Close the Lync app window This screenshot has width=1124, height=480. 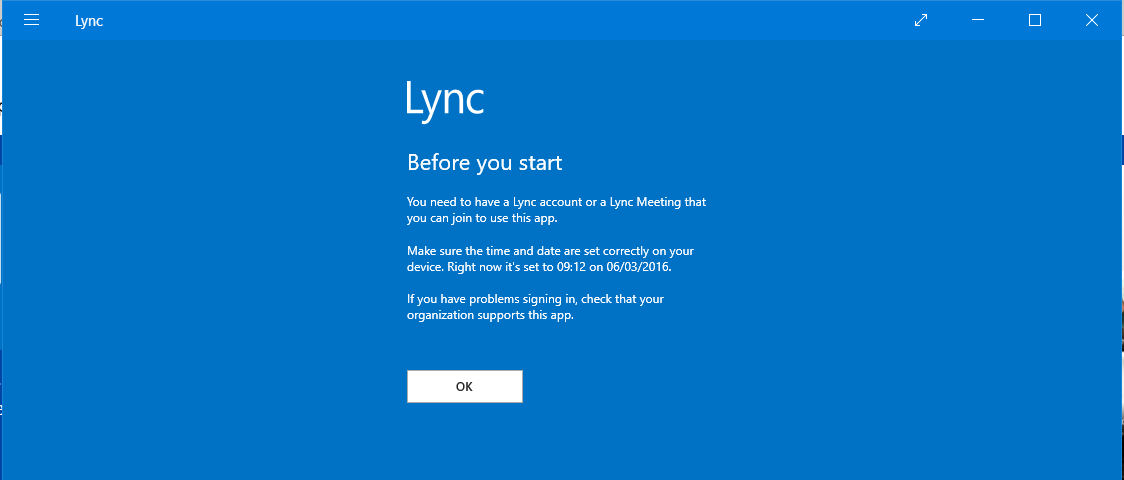coord(1092,20)
